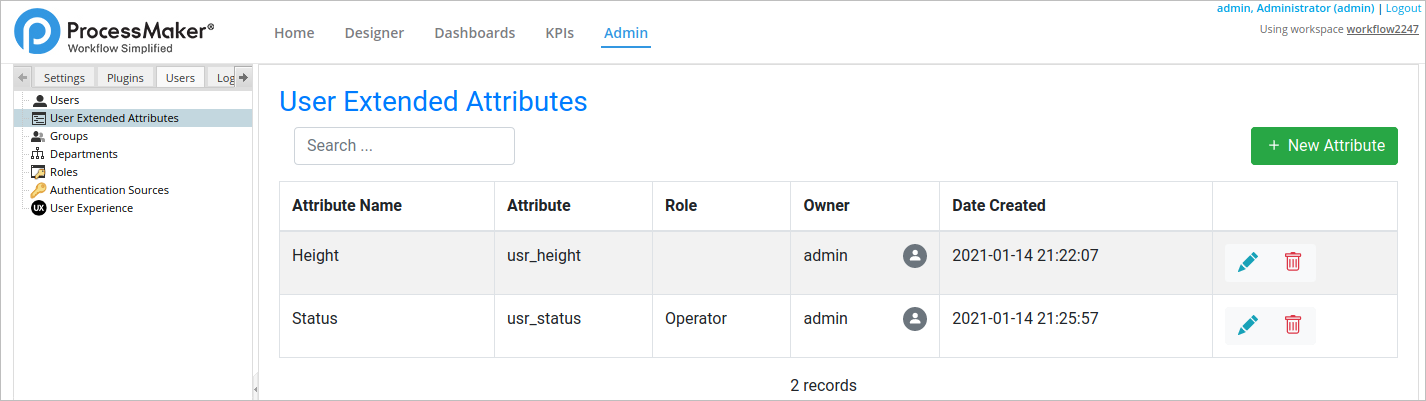The width and height of the screenshot is (1426, 401).
Task: Collapse the left sidebar panel handle
Action: pos(255,388)
